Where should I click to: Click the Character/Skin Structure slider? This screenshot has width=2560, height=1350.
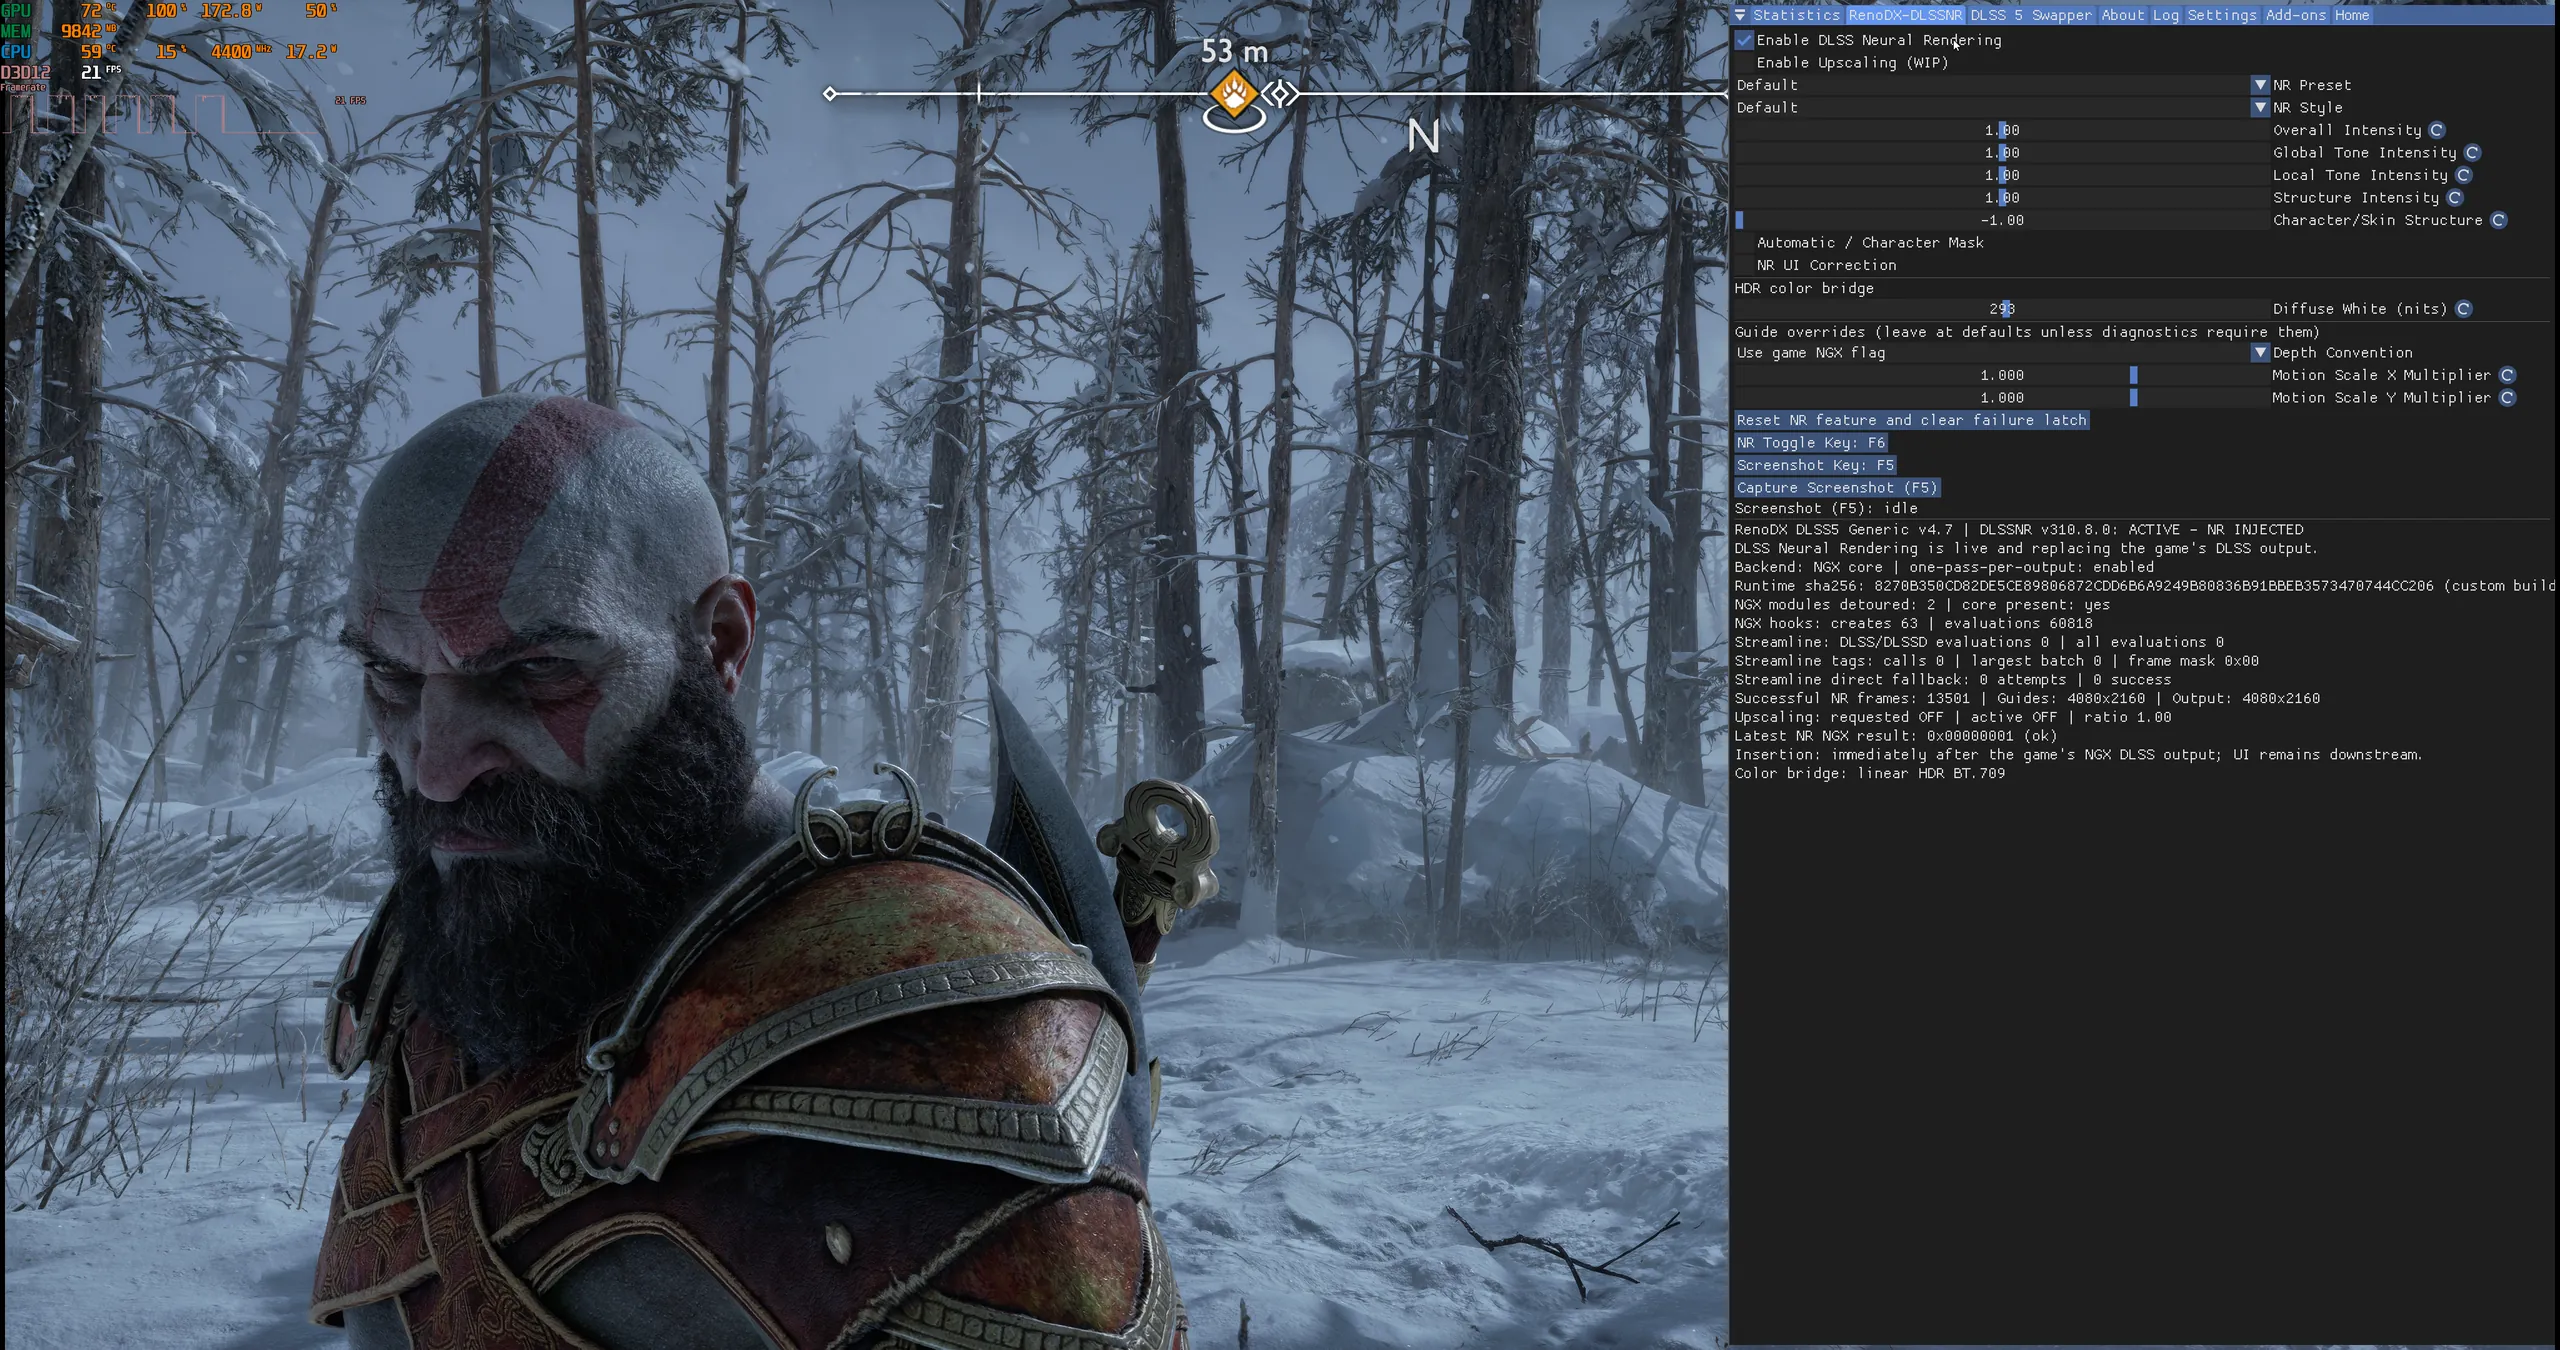click(2001, 220)
